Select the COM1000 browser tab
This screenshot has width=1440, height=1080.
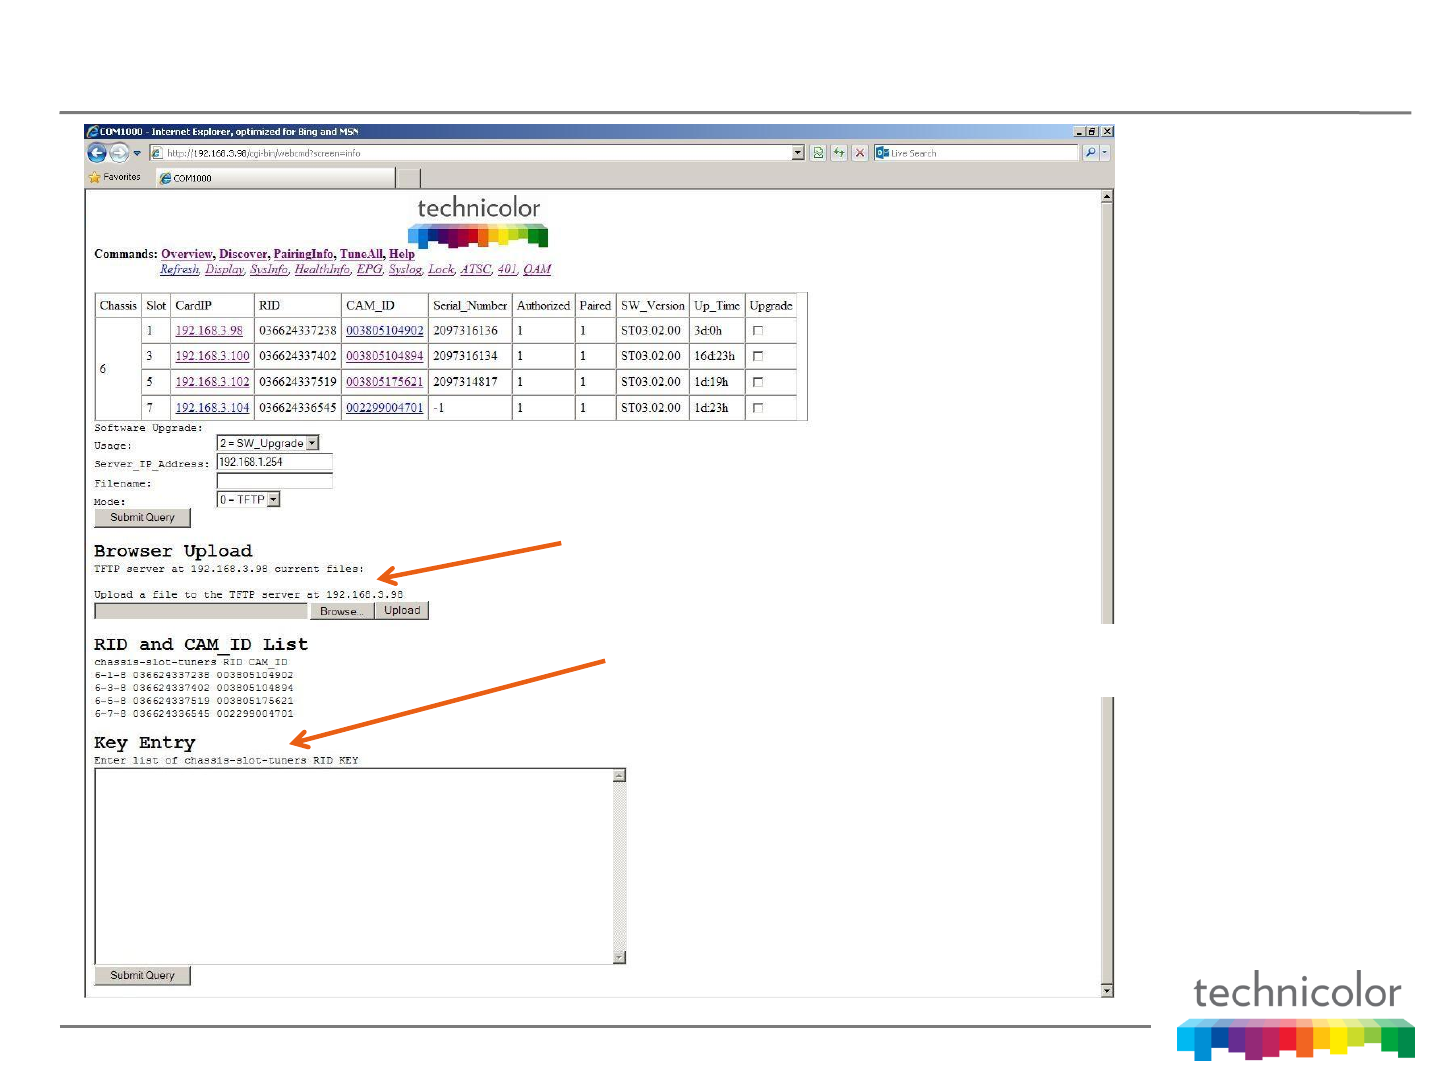(x=275, y=178)
